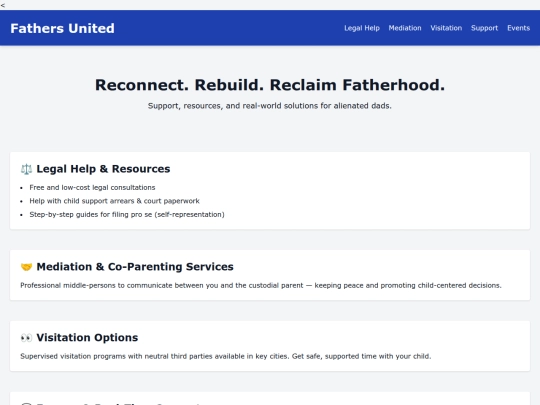Open the Events nav link

point(518,28)
